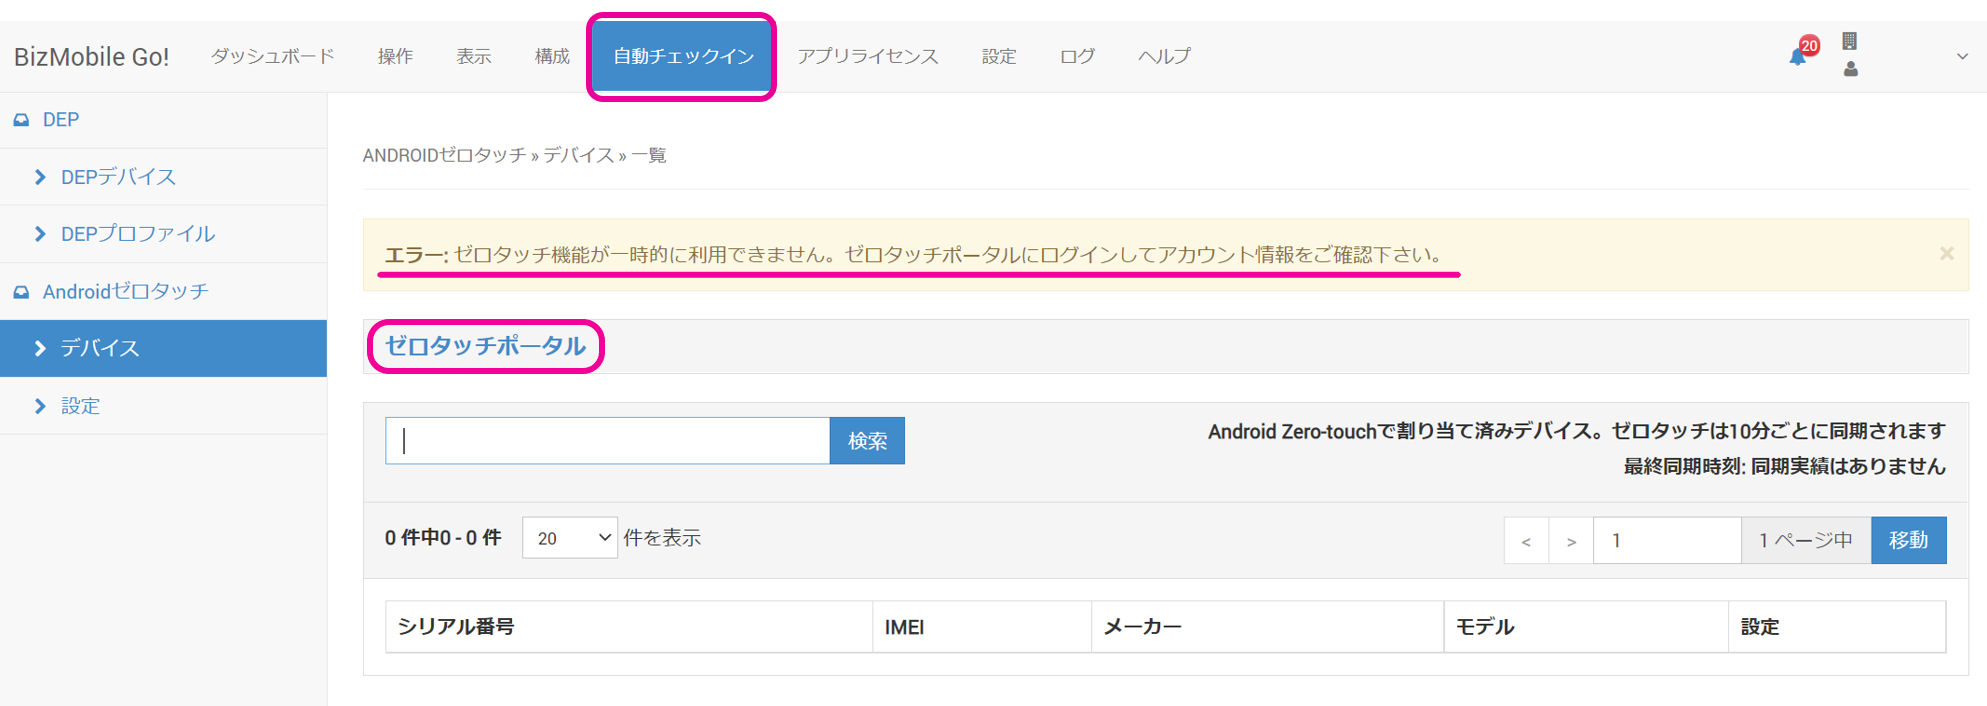The width and height of the screenshot is (1987, 706).
Task: Open DEPデバイス in the sidebar
Action: coord(118,177)
